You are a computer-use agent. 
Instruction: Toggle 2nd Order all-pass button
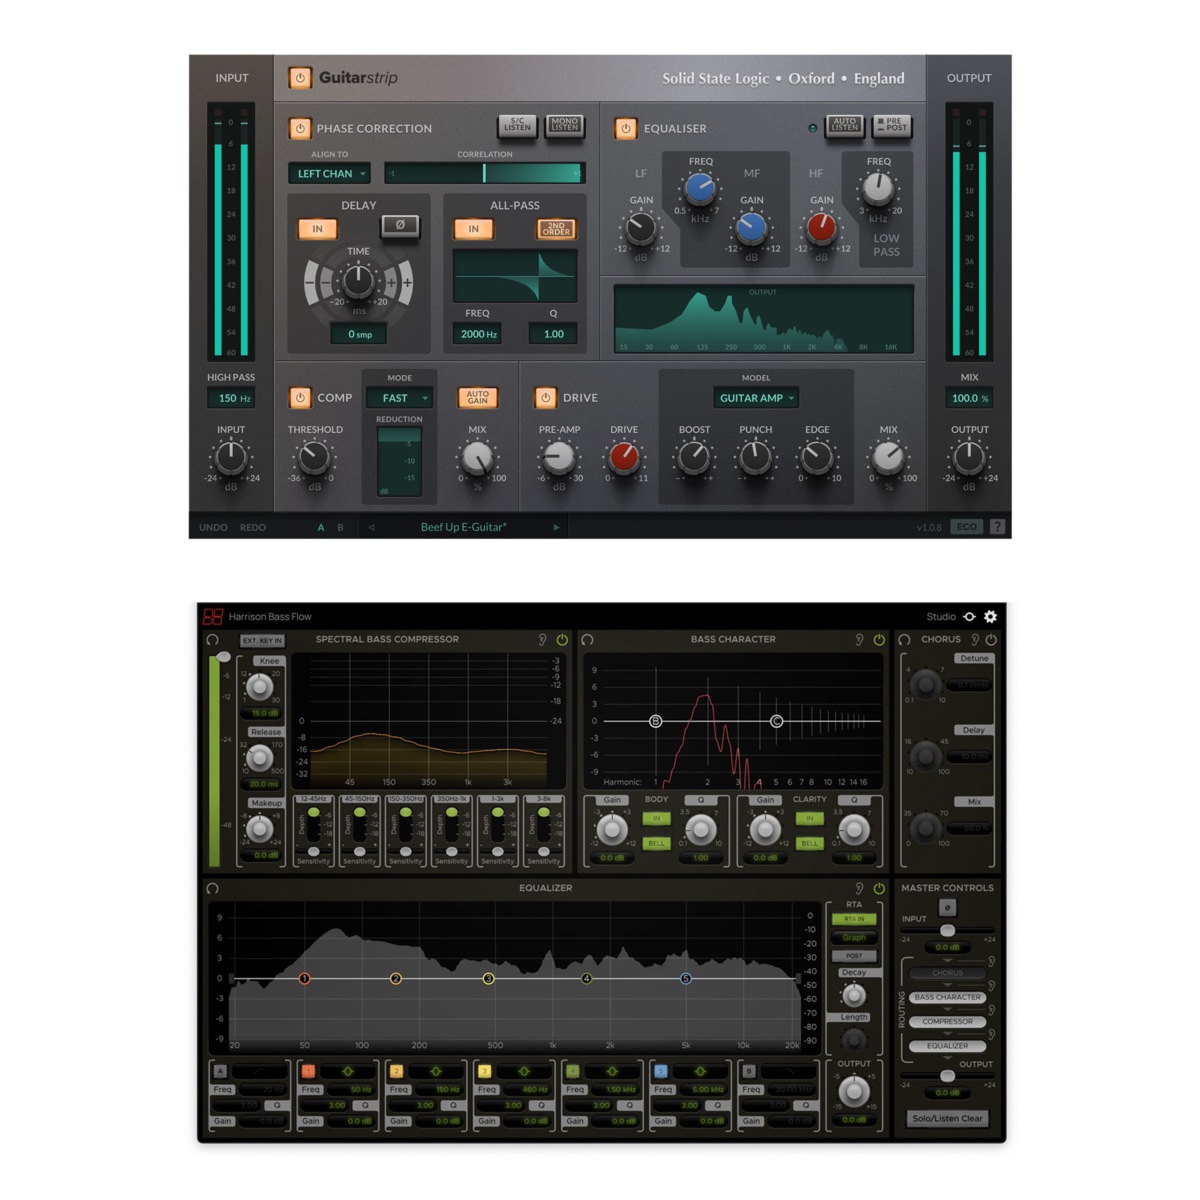[557, 229]
